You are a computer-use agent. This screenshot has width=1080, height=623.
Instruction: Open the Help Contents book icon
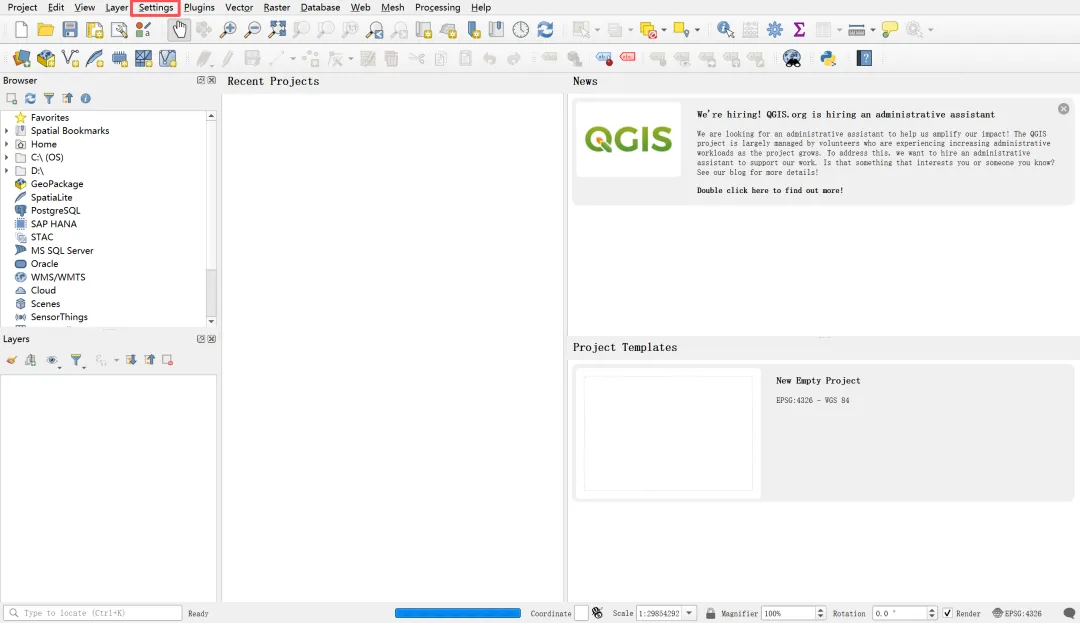coord(864,59)
